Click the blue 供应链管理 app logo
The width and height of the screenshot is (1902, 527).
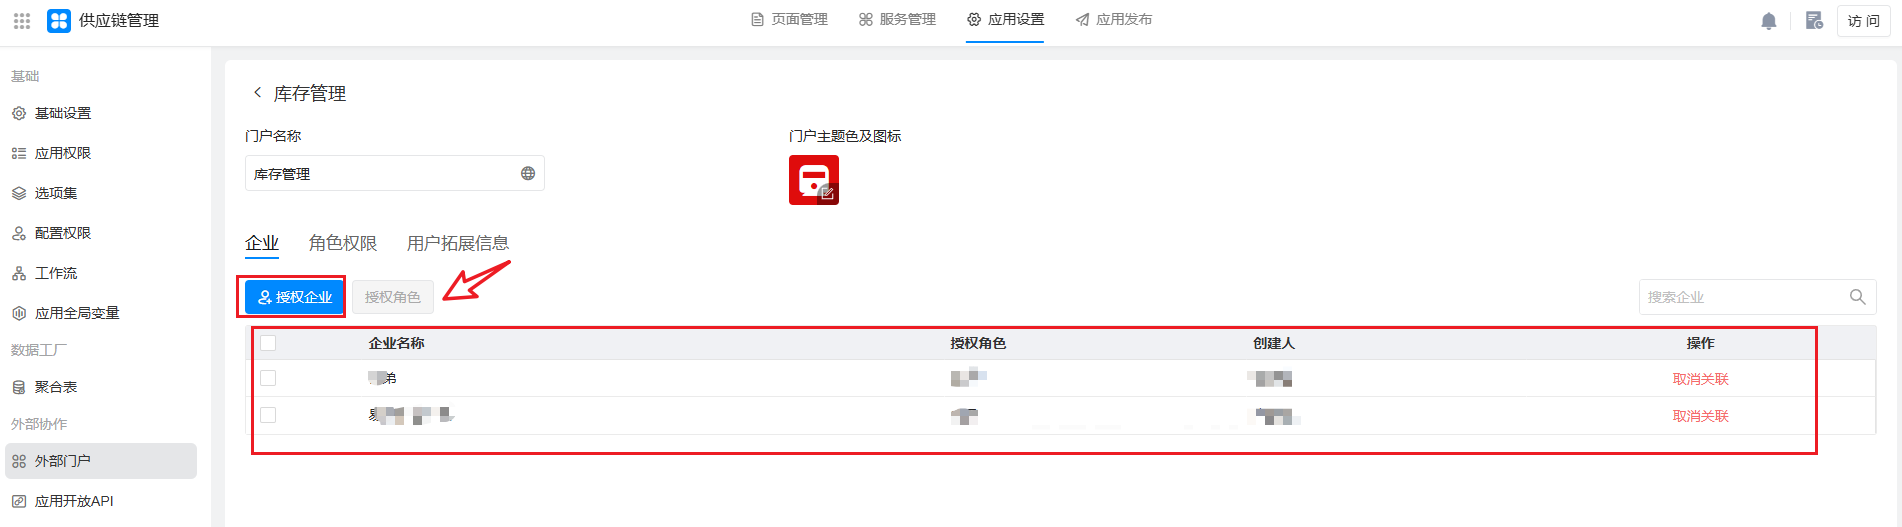pos(59,20)
